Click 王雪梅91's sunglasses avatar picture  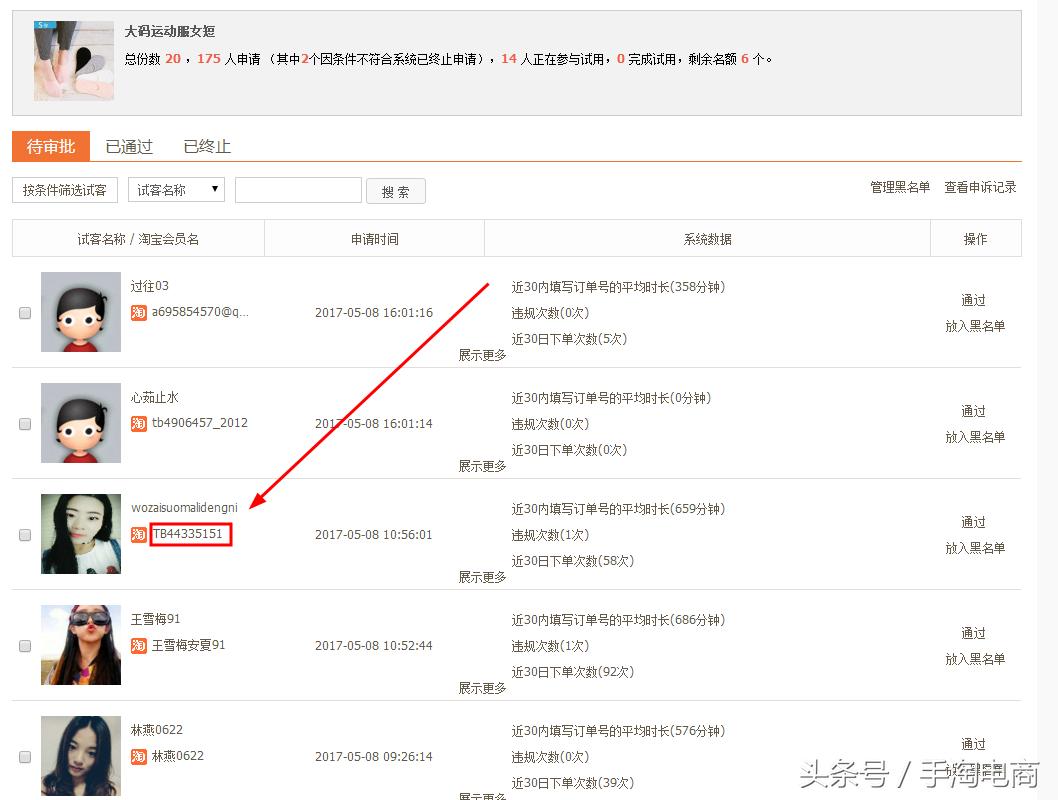click(x=80, y=645)
